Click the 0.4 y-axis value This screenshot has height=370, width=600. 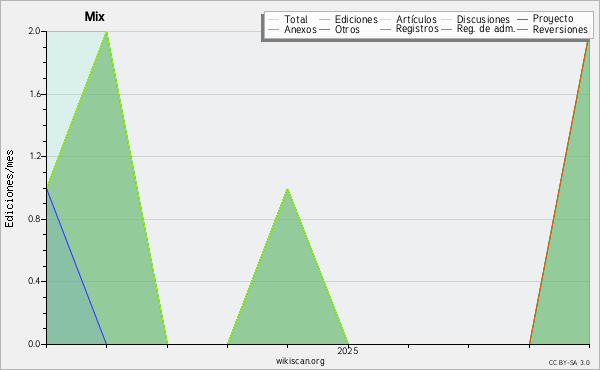tap(34, 281)
